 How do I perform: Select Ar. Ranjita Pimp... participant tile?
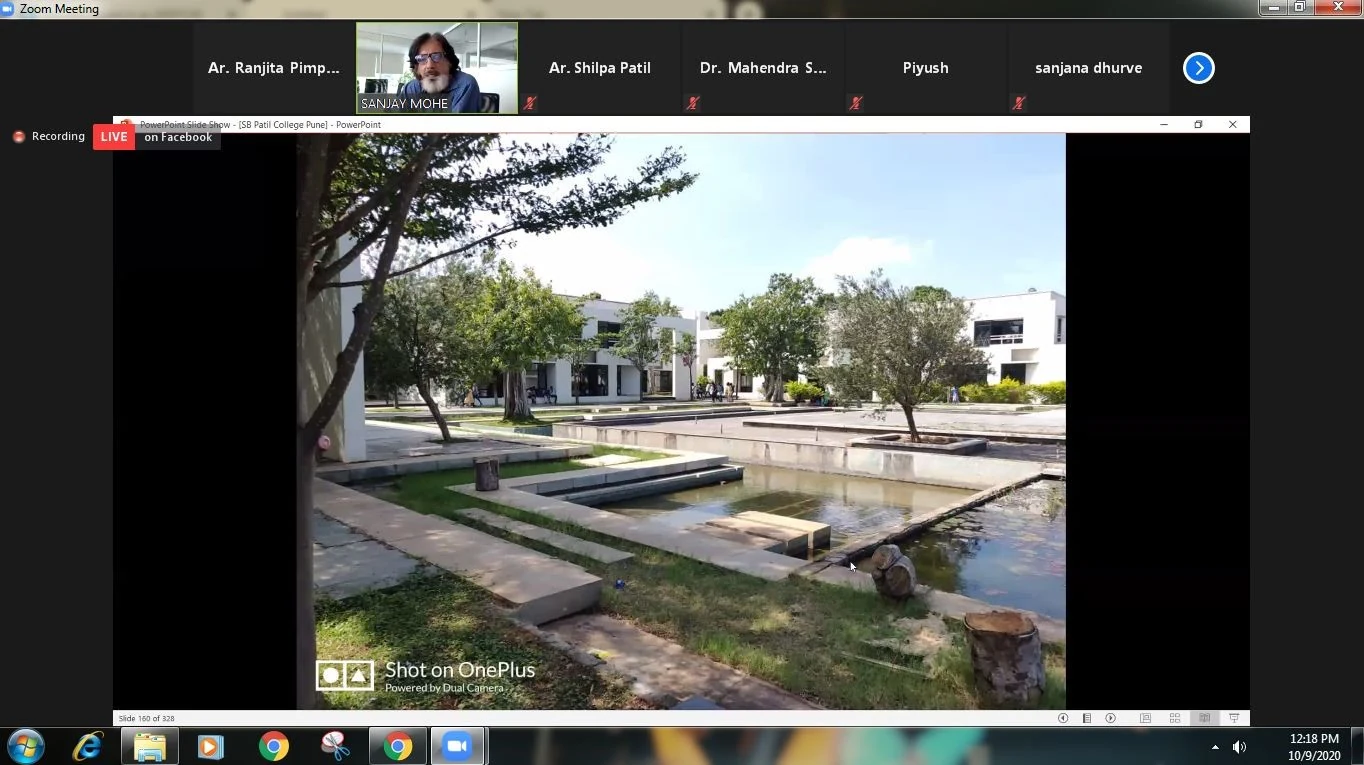click(x=274, y=68)
